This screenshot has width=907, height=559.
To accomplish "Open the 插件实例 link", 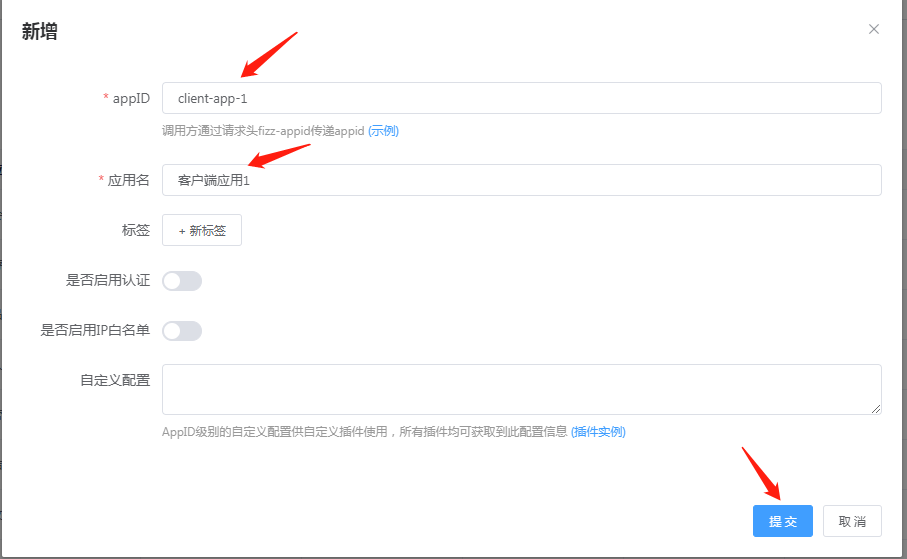I will click(598, 432).
